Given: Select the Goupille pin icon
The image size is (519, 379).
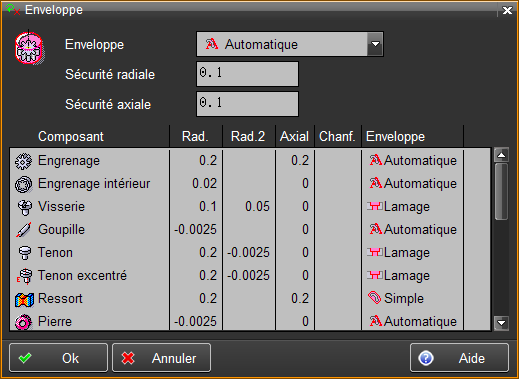Looking at the screenshot, I should 23,230.
